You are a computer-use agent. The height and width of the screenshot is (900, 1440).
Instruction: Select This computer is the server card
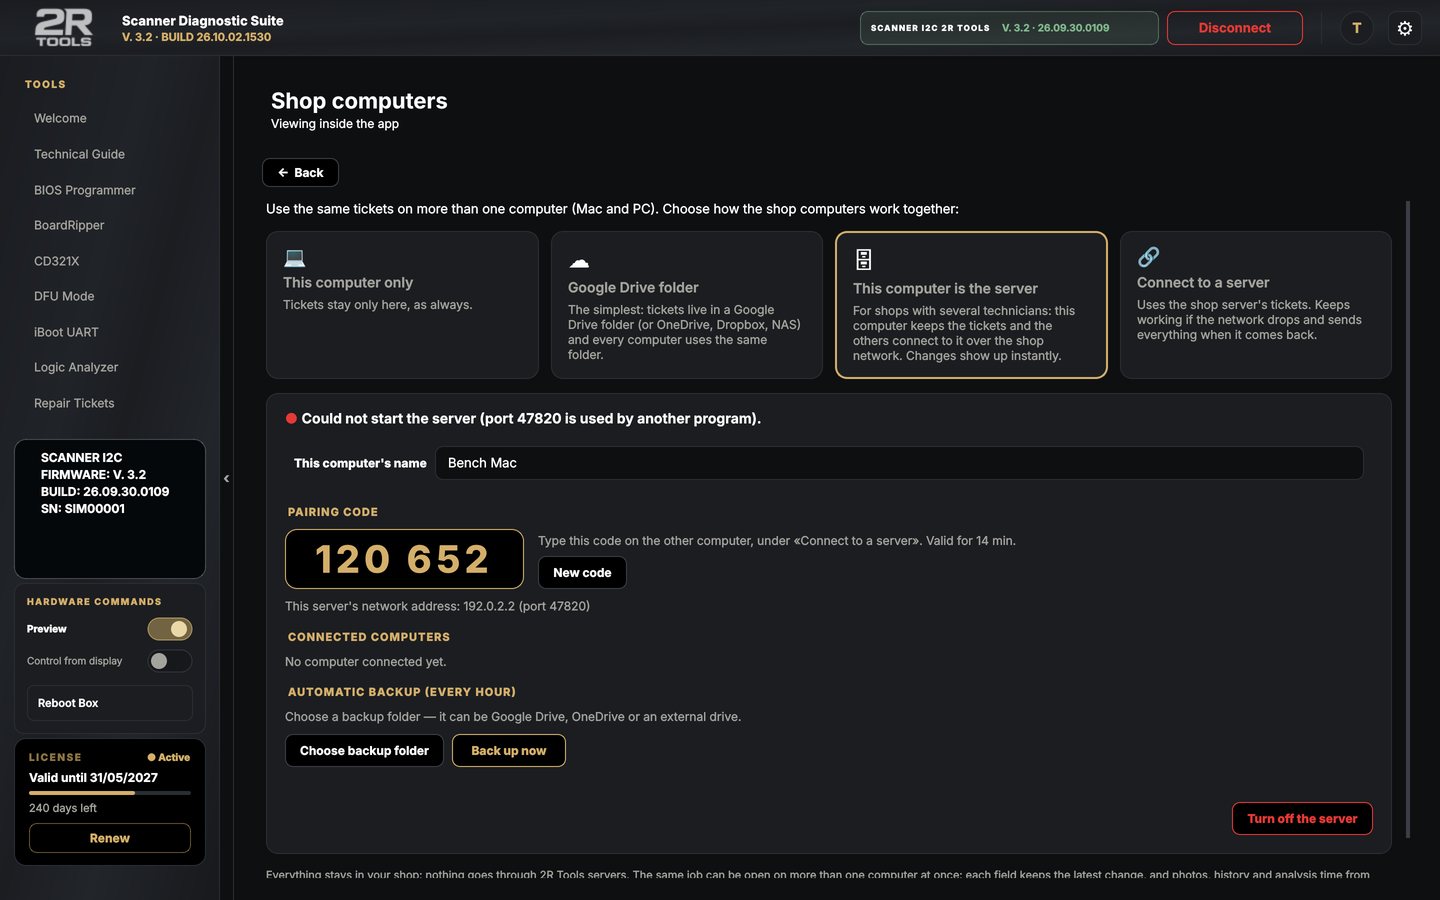point(971,305)
